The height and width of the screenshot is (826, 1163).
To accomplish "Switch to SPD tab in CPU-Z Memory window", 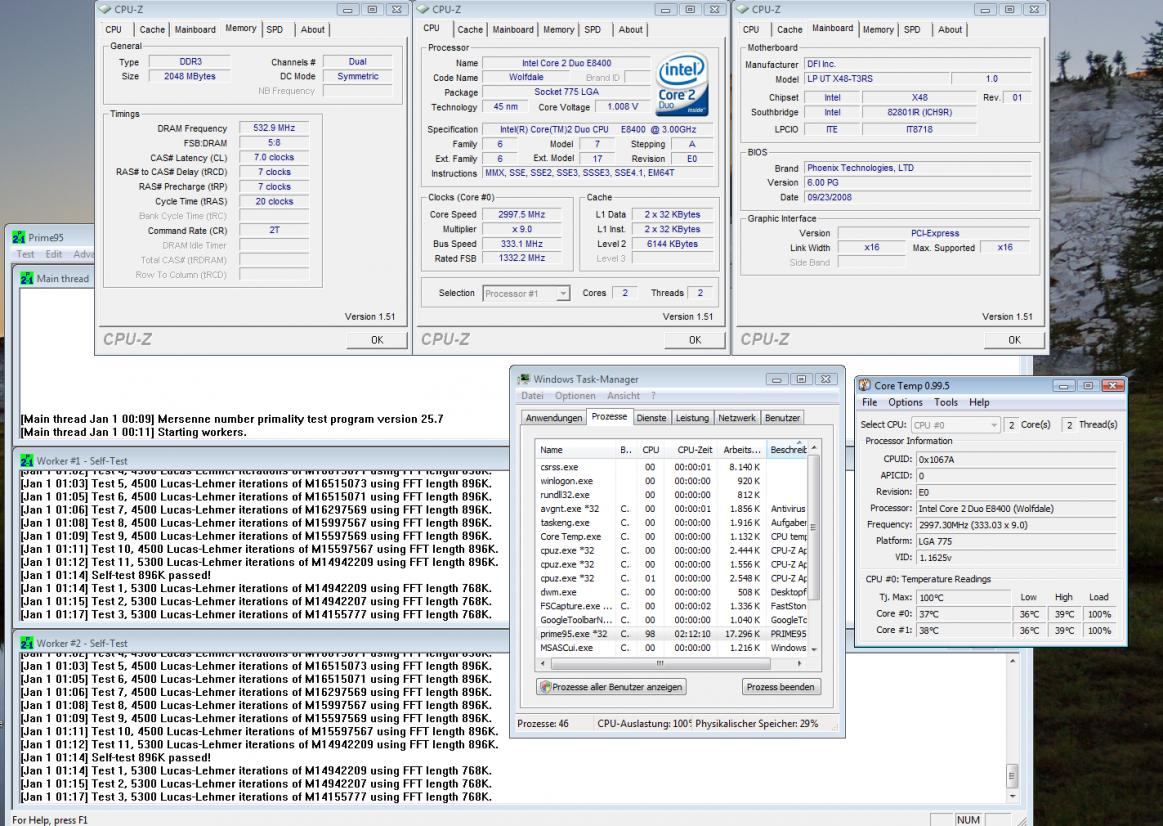I will pos(274,30).
